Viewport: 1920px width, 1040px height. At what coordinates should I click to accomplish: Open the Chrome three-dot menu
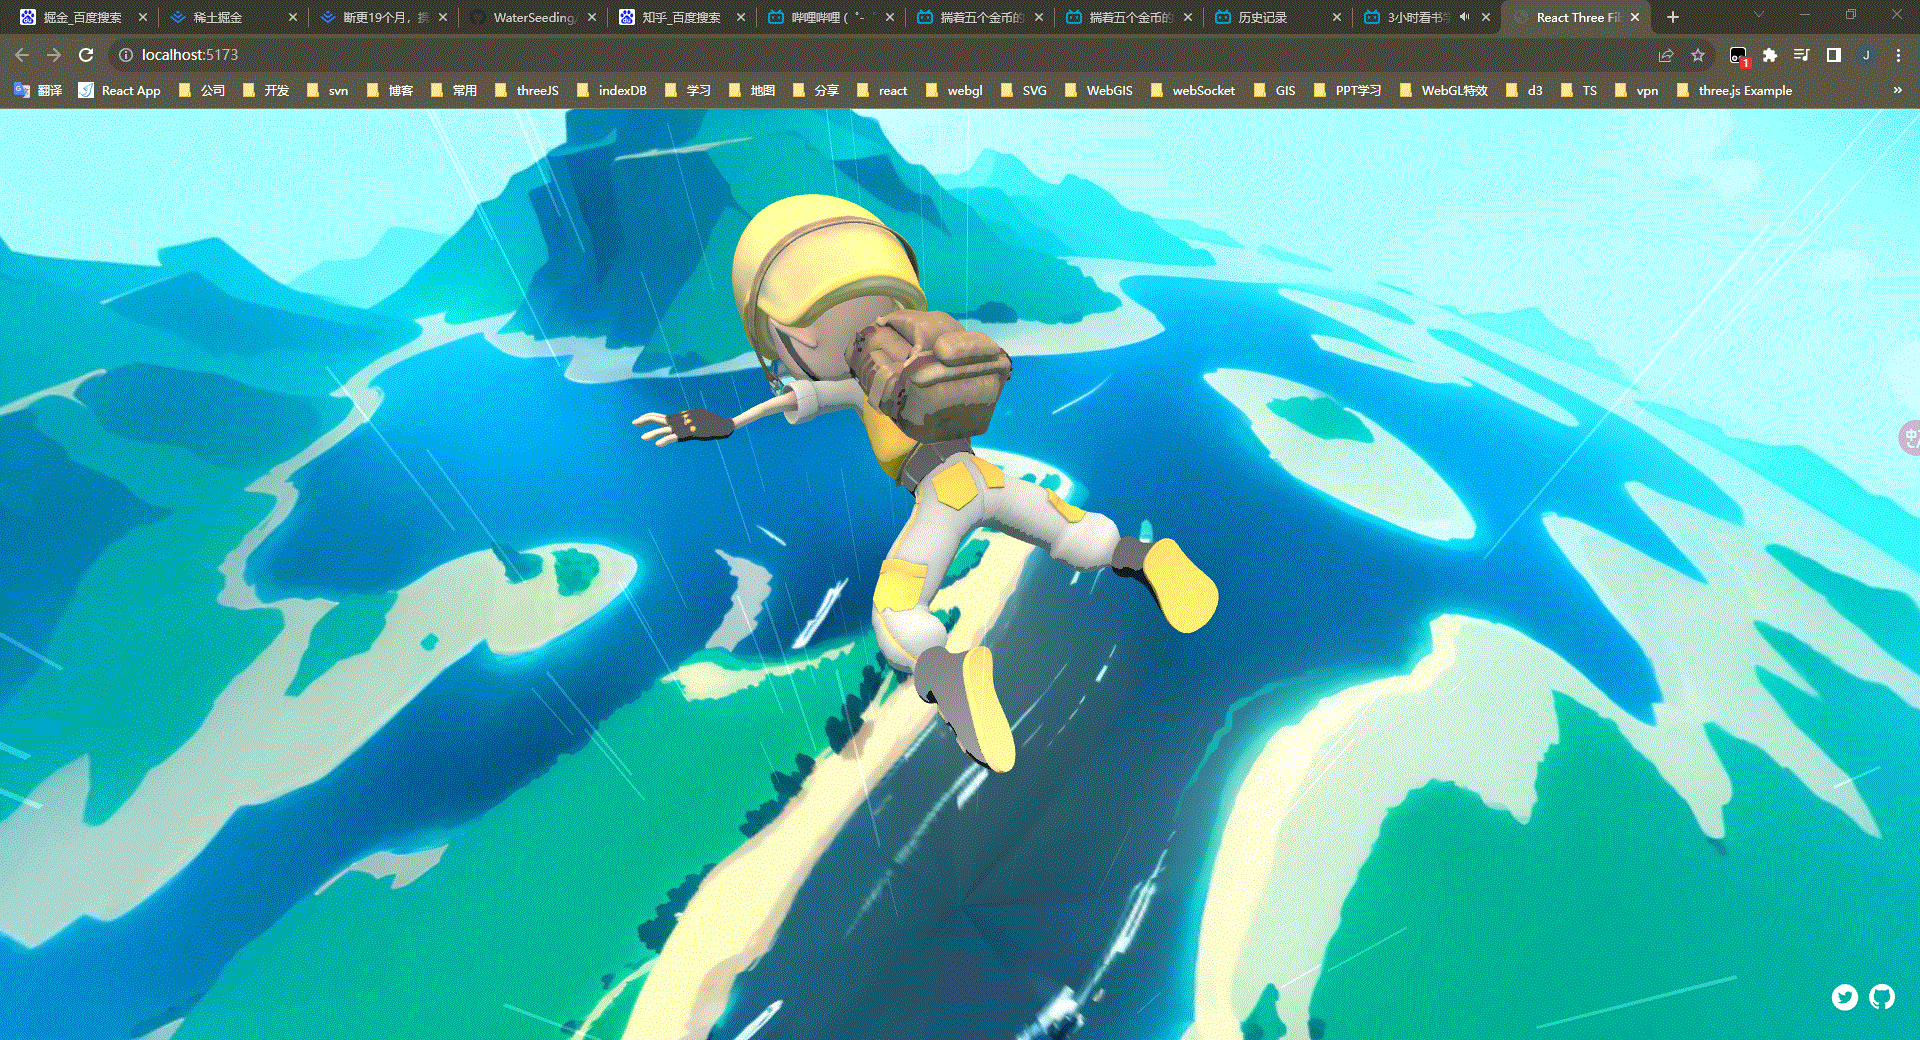pyautogui.click(x=1898, y=55)
